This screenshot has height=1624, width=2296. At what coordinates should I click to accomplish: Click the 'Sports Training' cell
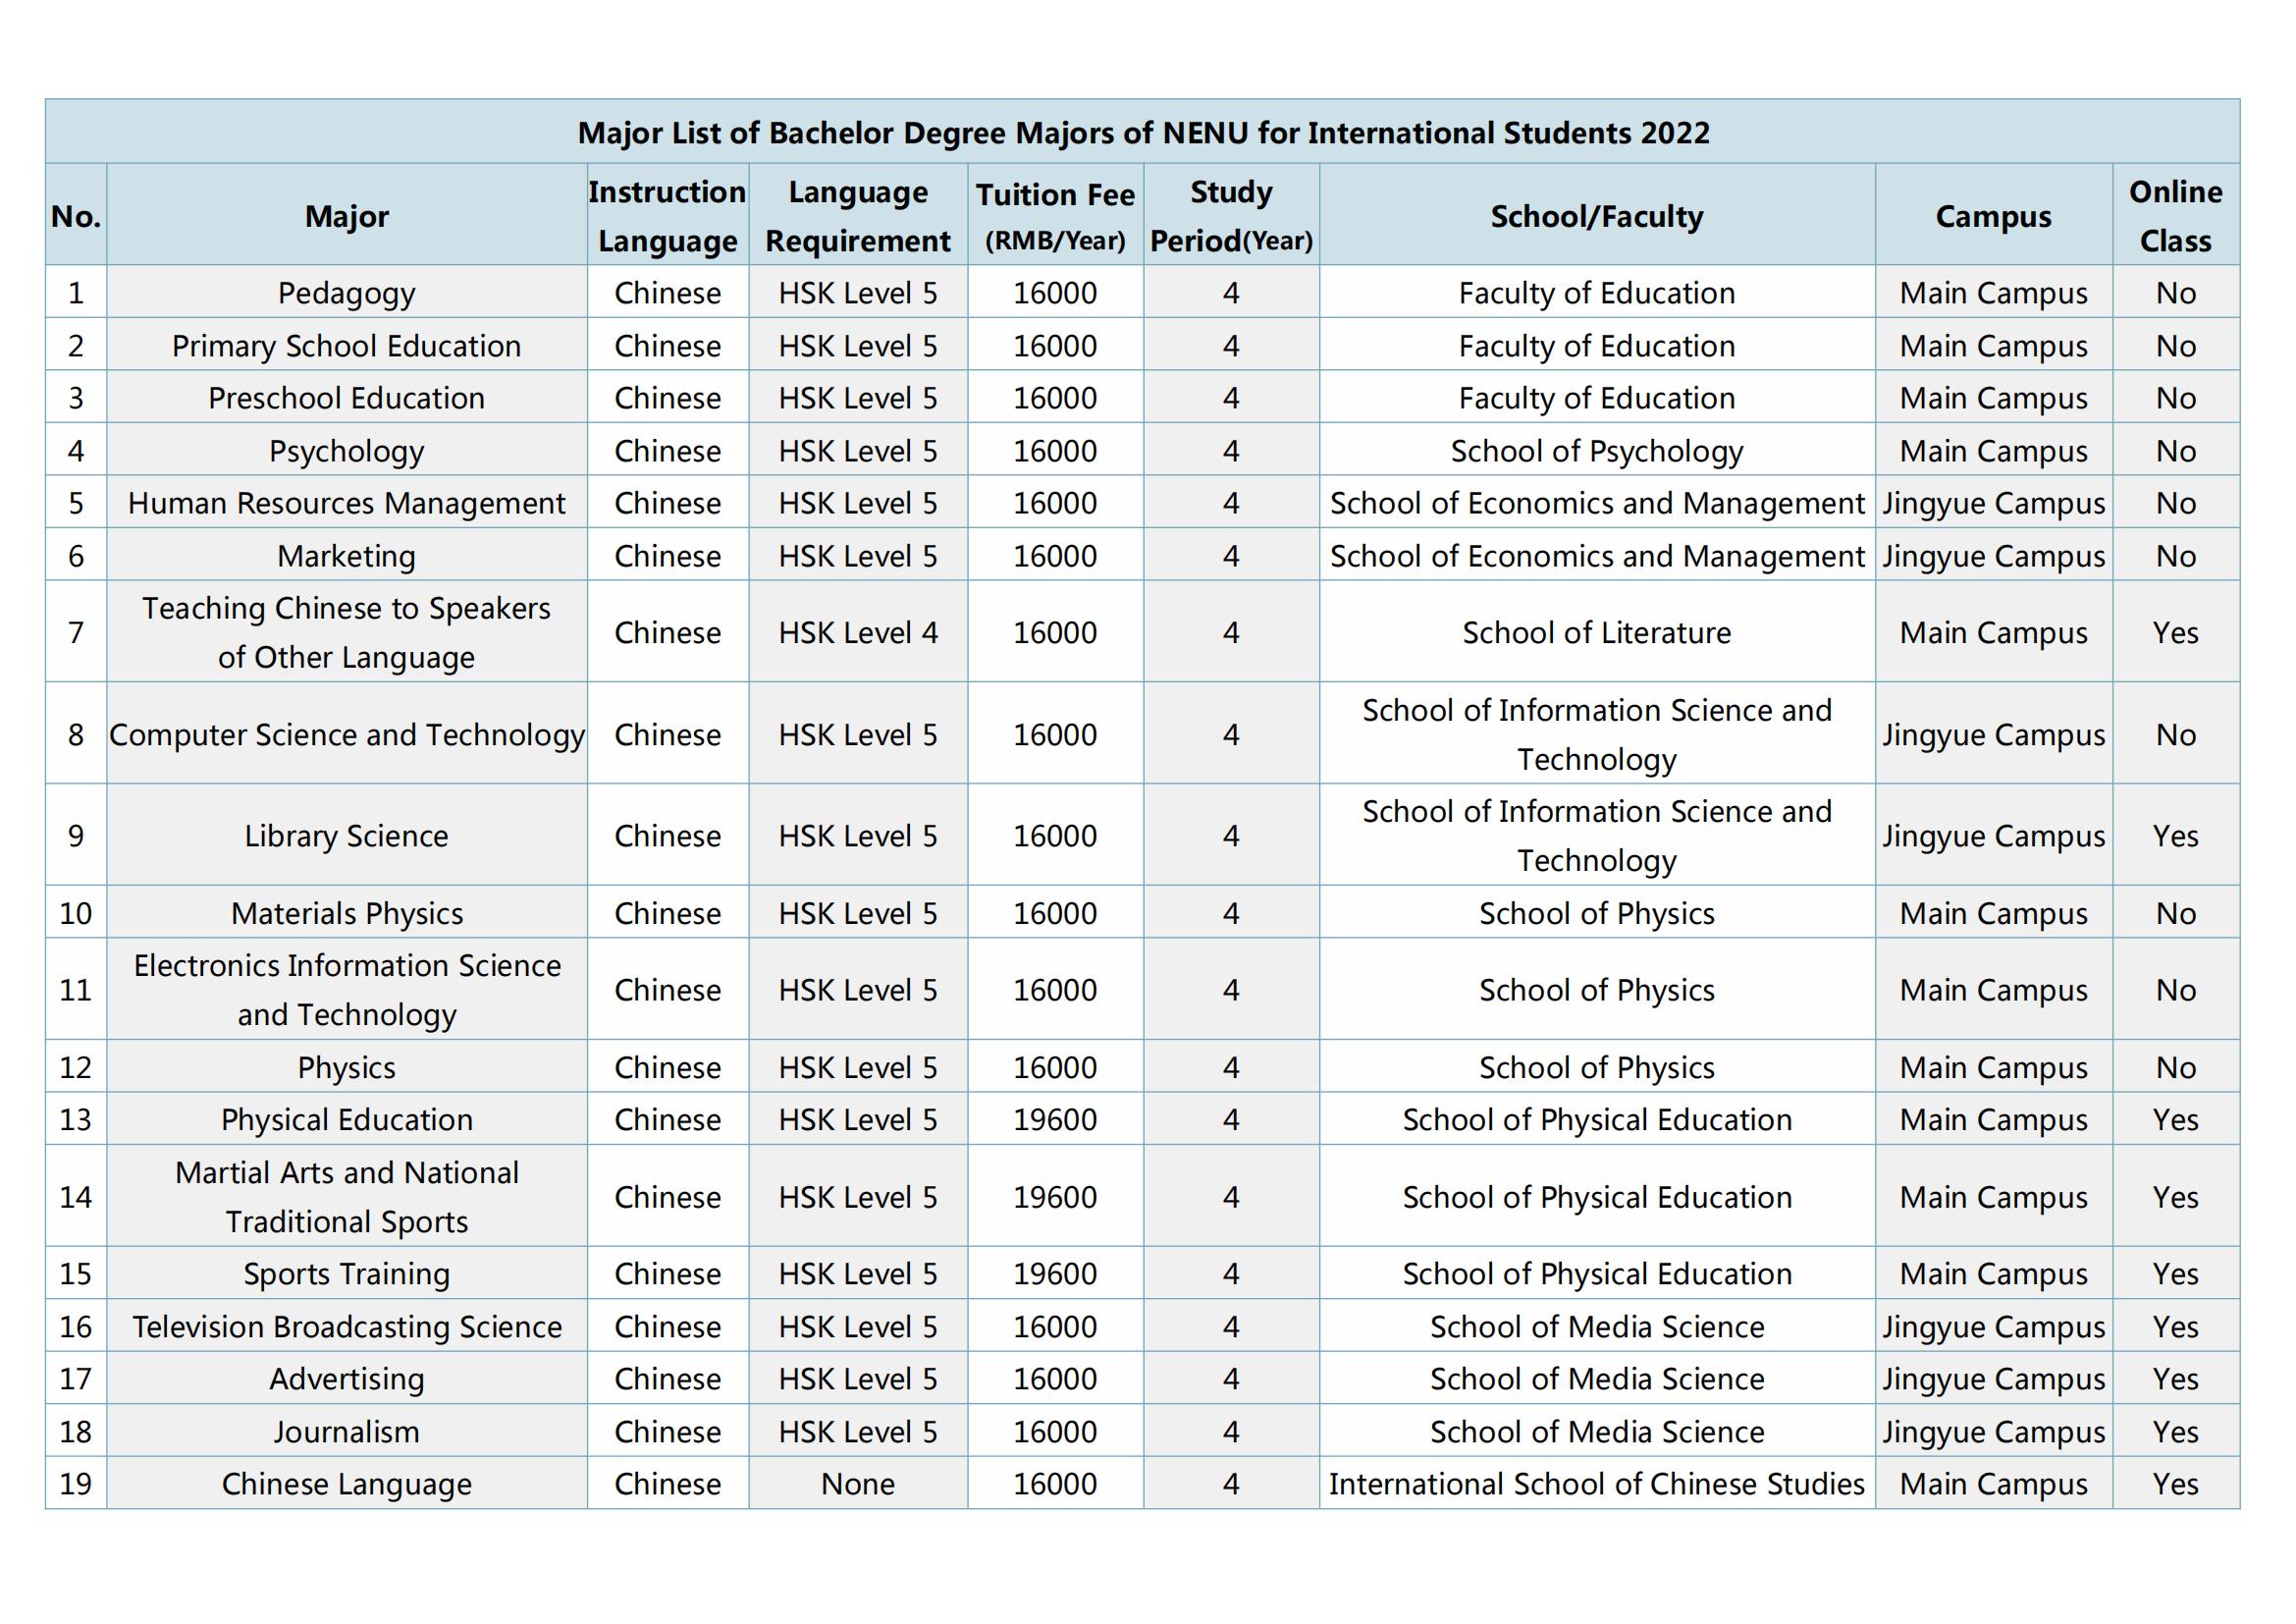click(x=346, y=1274)
